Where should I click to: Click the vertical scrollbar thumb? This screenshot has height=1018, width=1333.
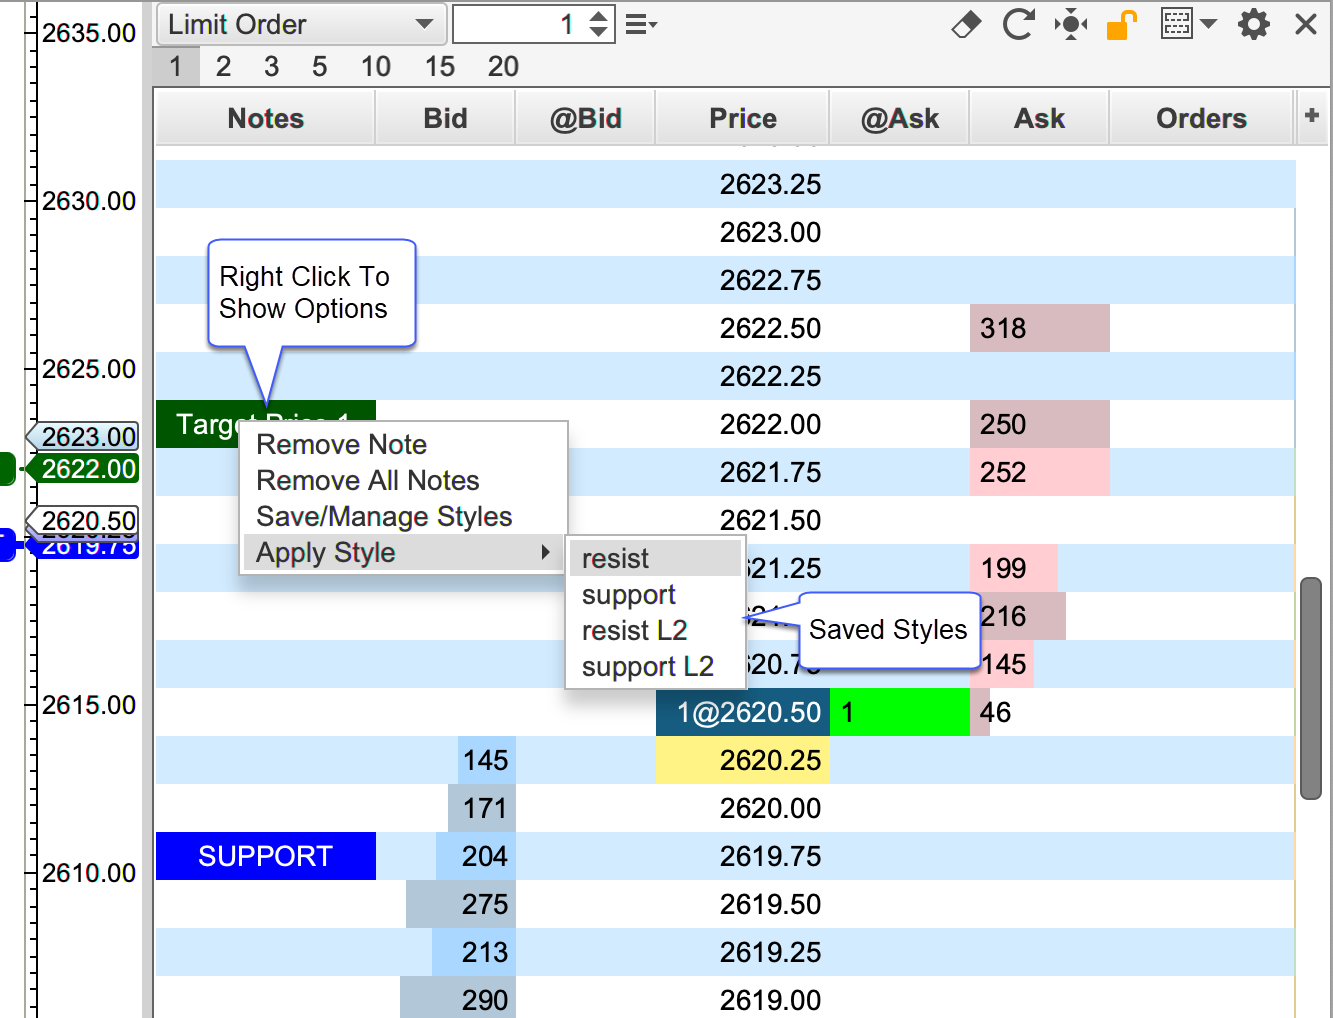pyautogui.click(x=1310, y=688)
